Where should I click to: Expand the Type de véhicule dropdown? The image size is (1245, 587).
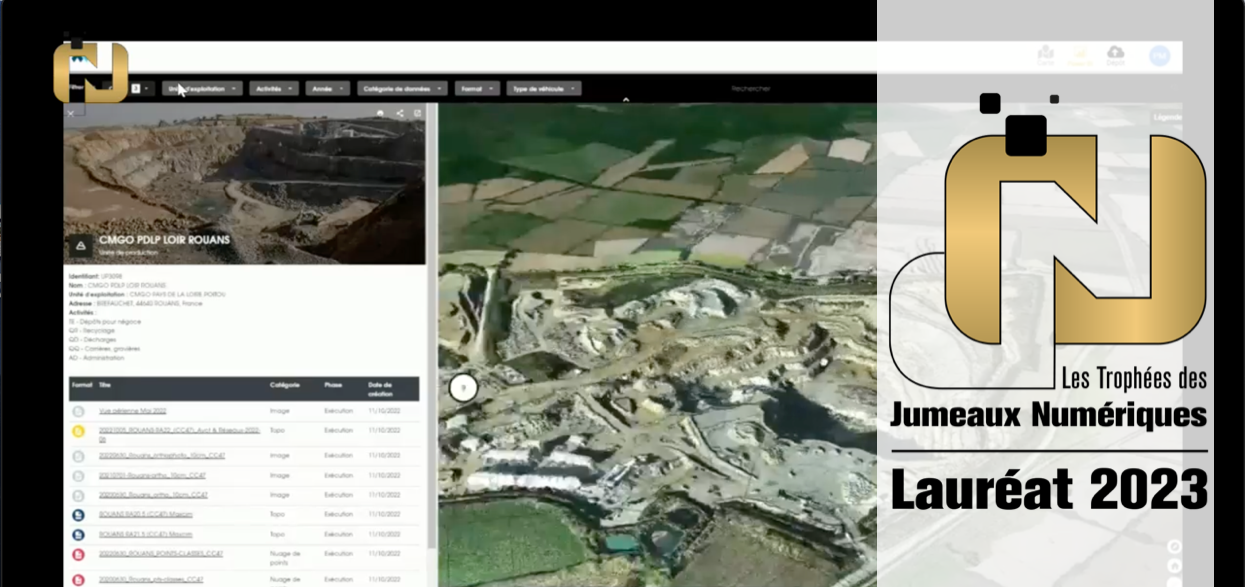pyautogui.click(x=543, y=88)
